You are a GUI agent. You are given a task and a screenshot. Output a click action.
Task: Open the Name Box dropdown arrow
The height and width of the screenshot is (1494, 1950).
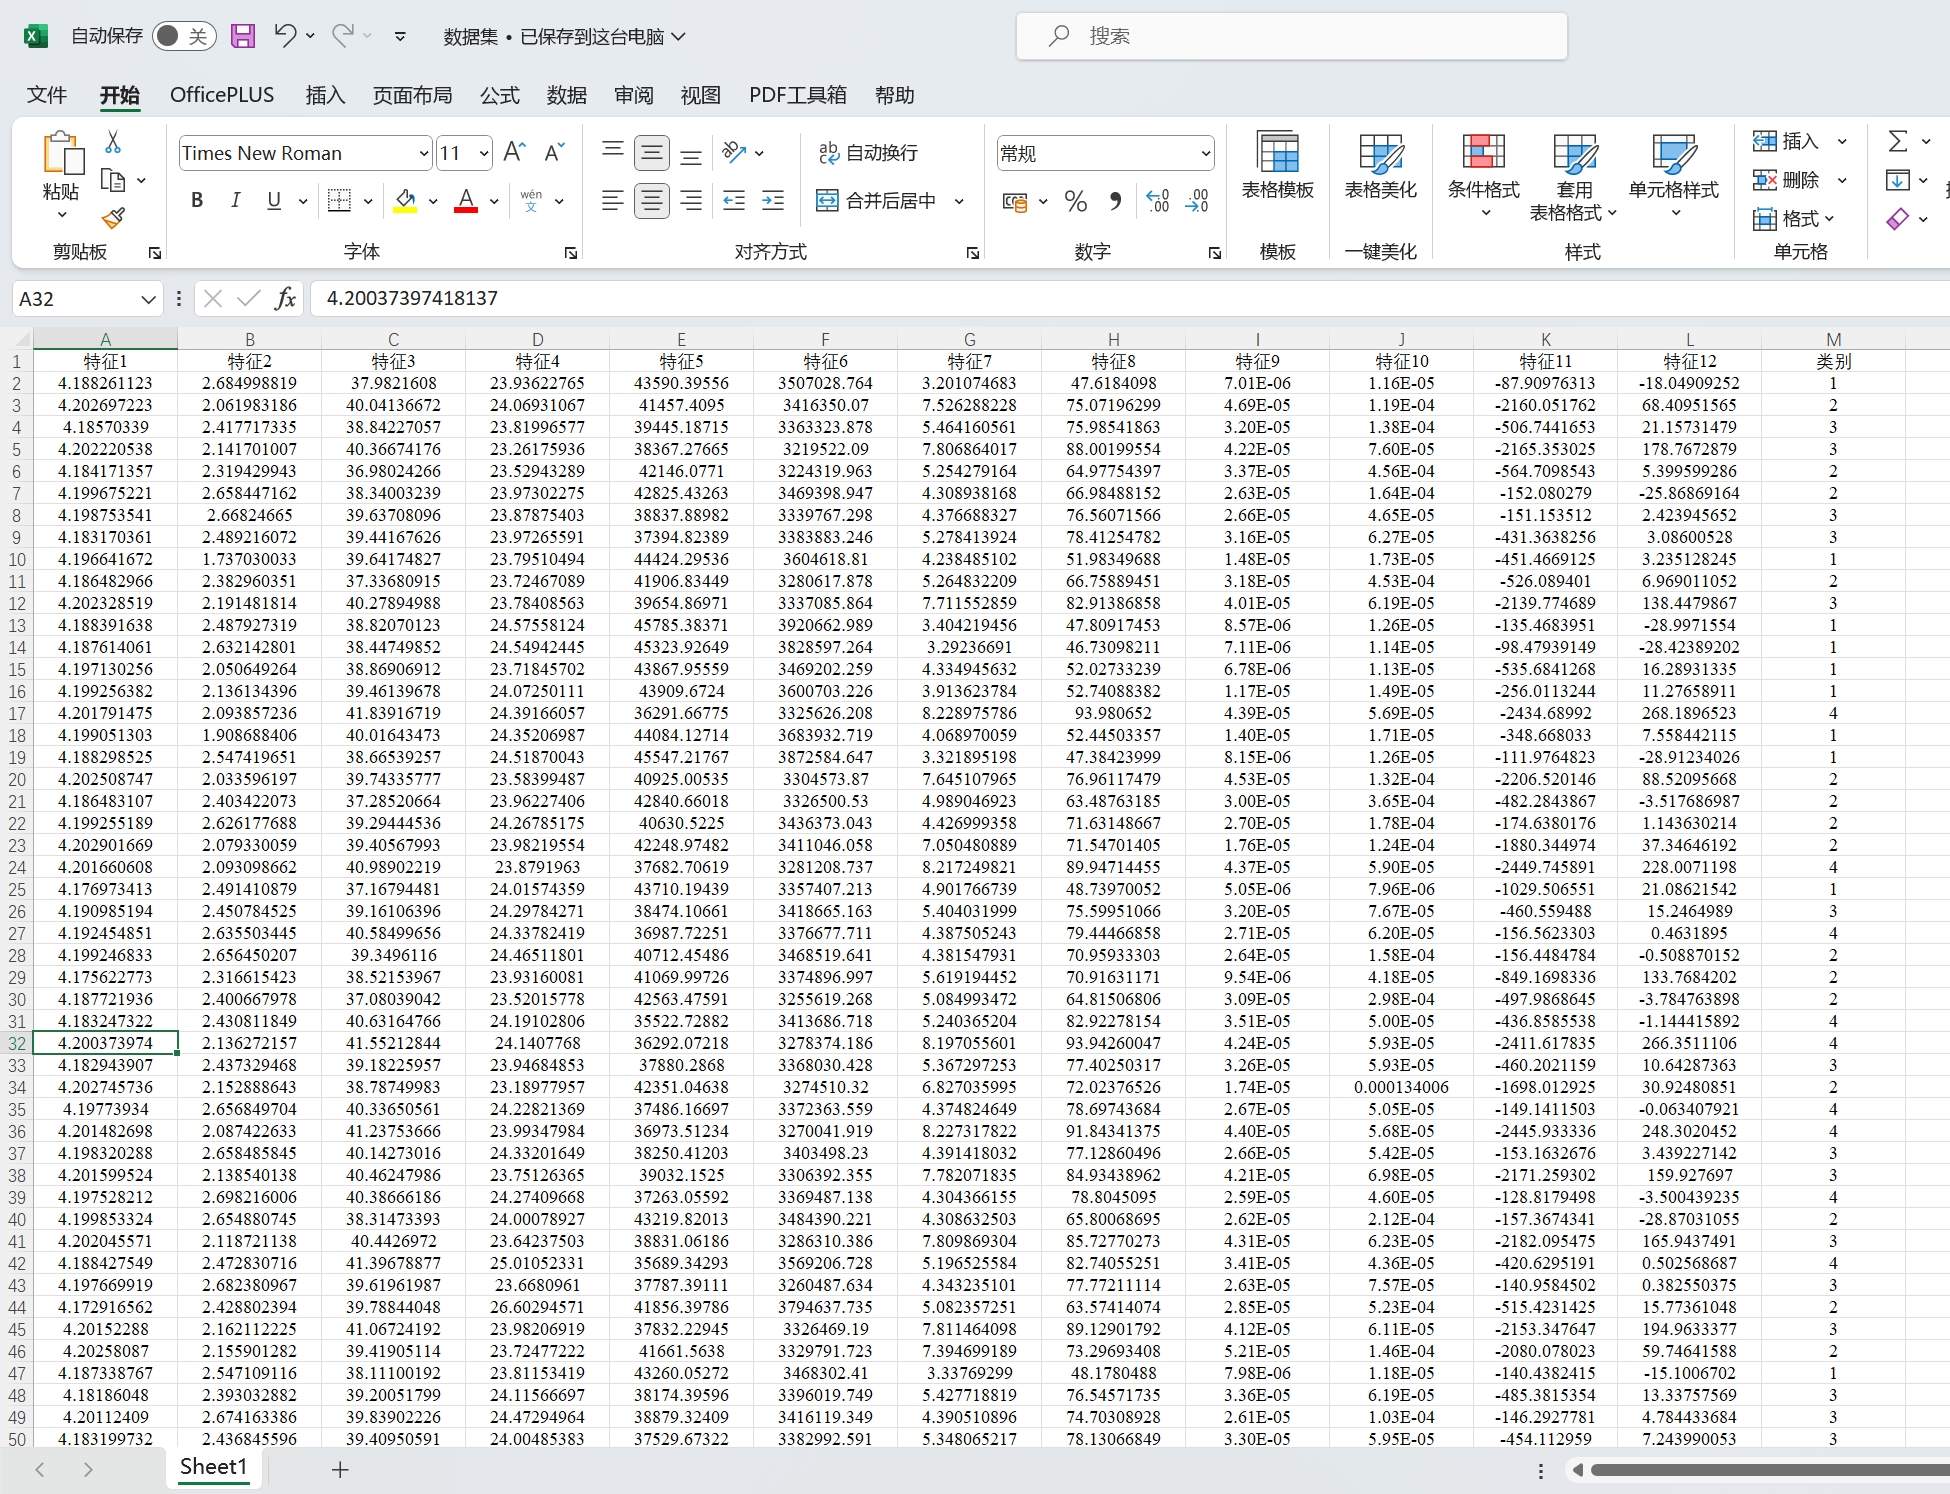[148, 298]
